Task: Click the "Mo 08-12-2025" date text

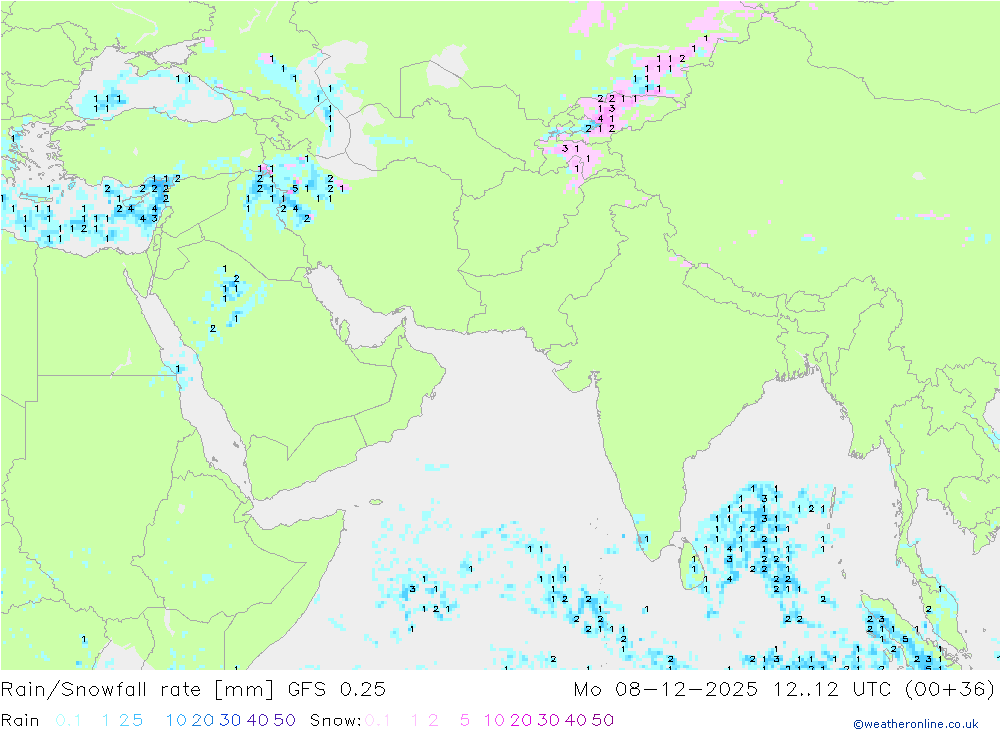Action: (x=666, y=690)
